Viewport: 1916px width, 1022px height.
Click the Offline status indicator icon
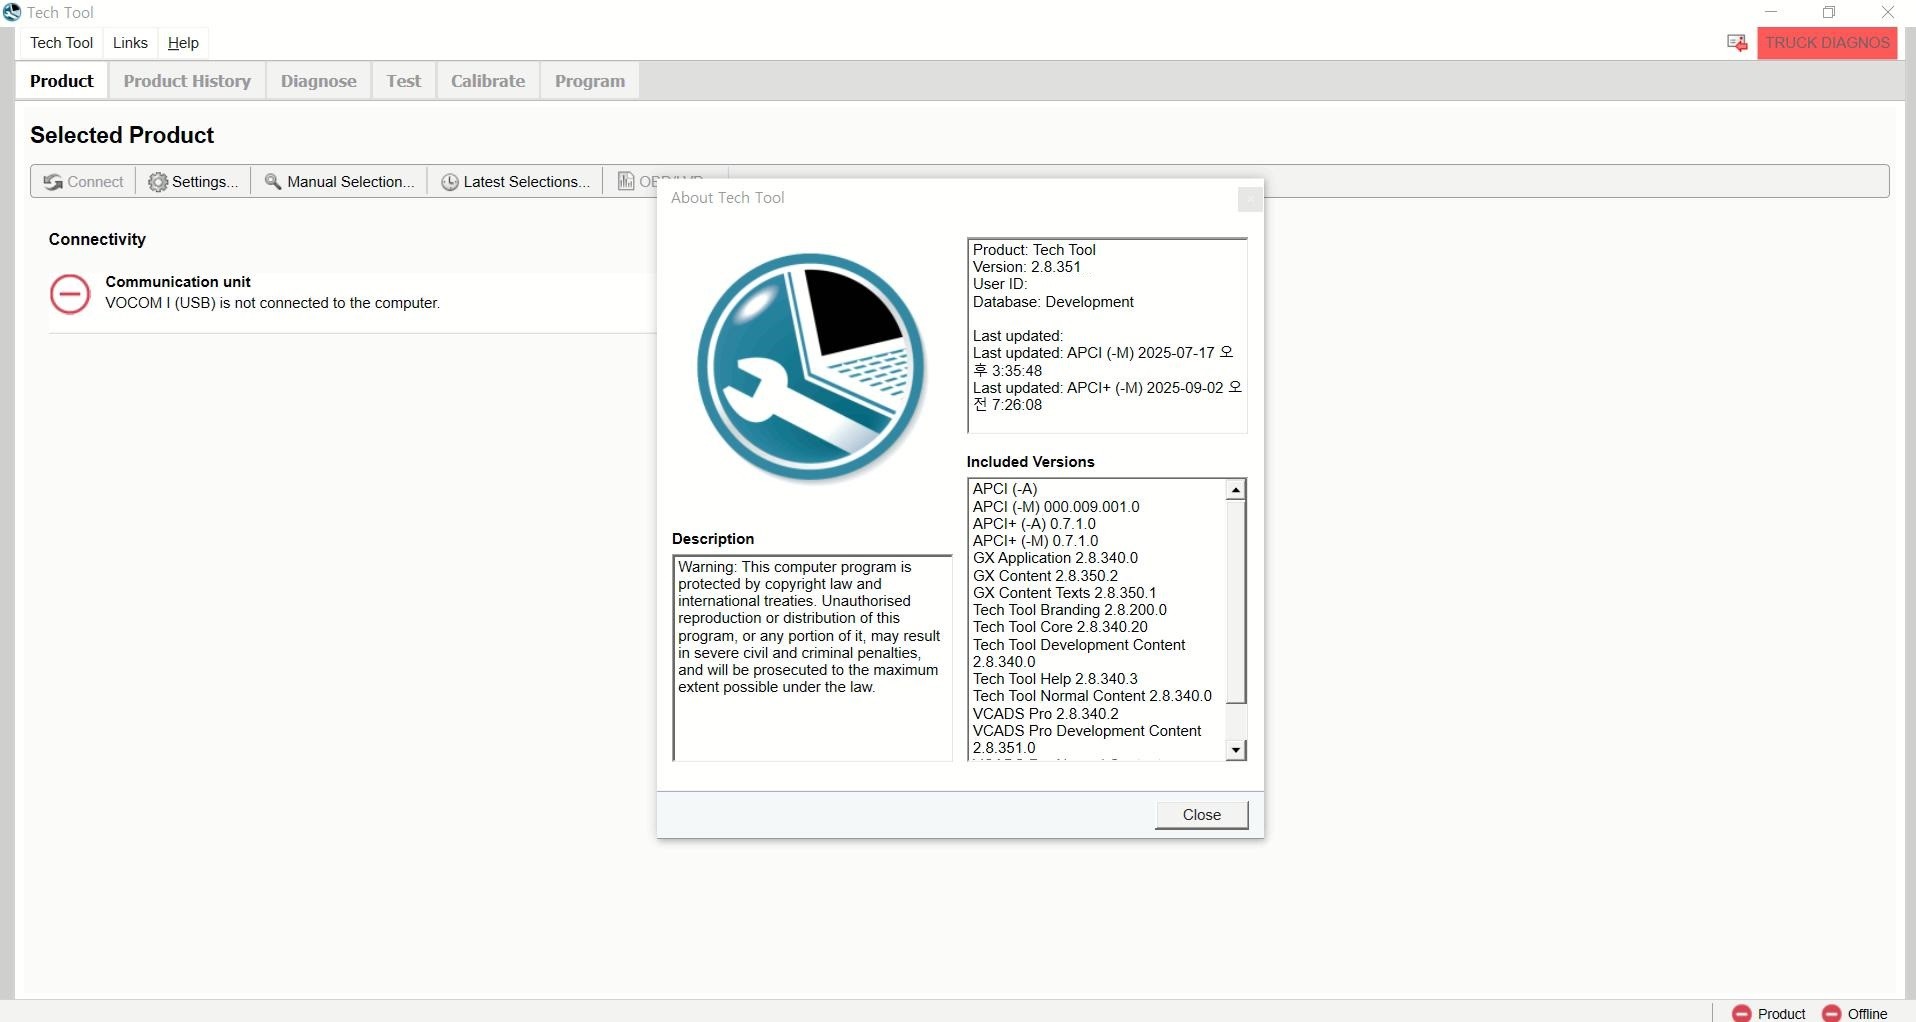point(1832,1013)
